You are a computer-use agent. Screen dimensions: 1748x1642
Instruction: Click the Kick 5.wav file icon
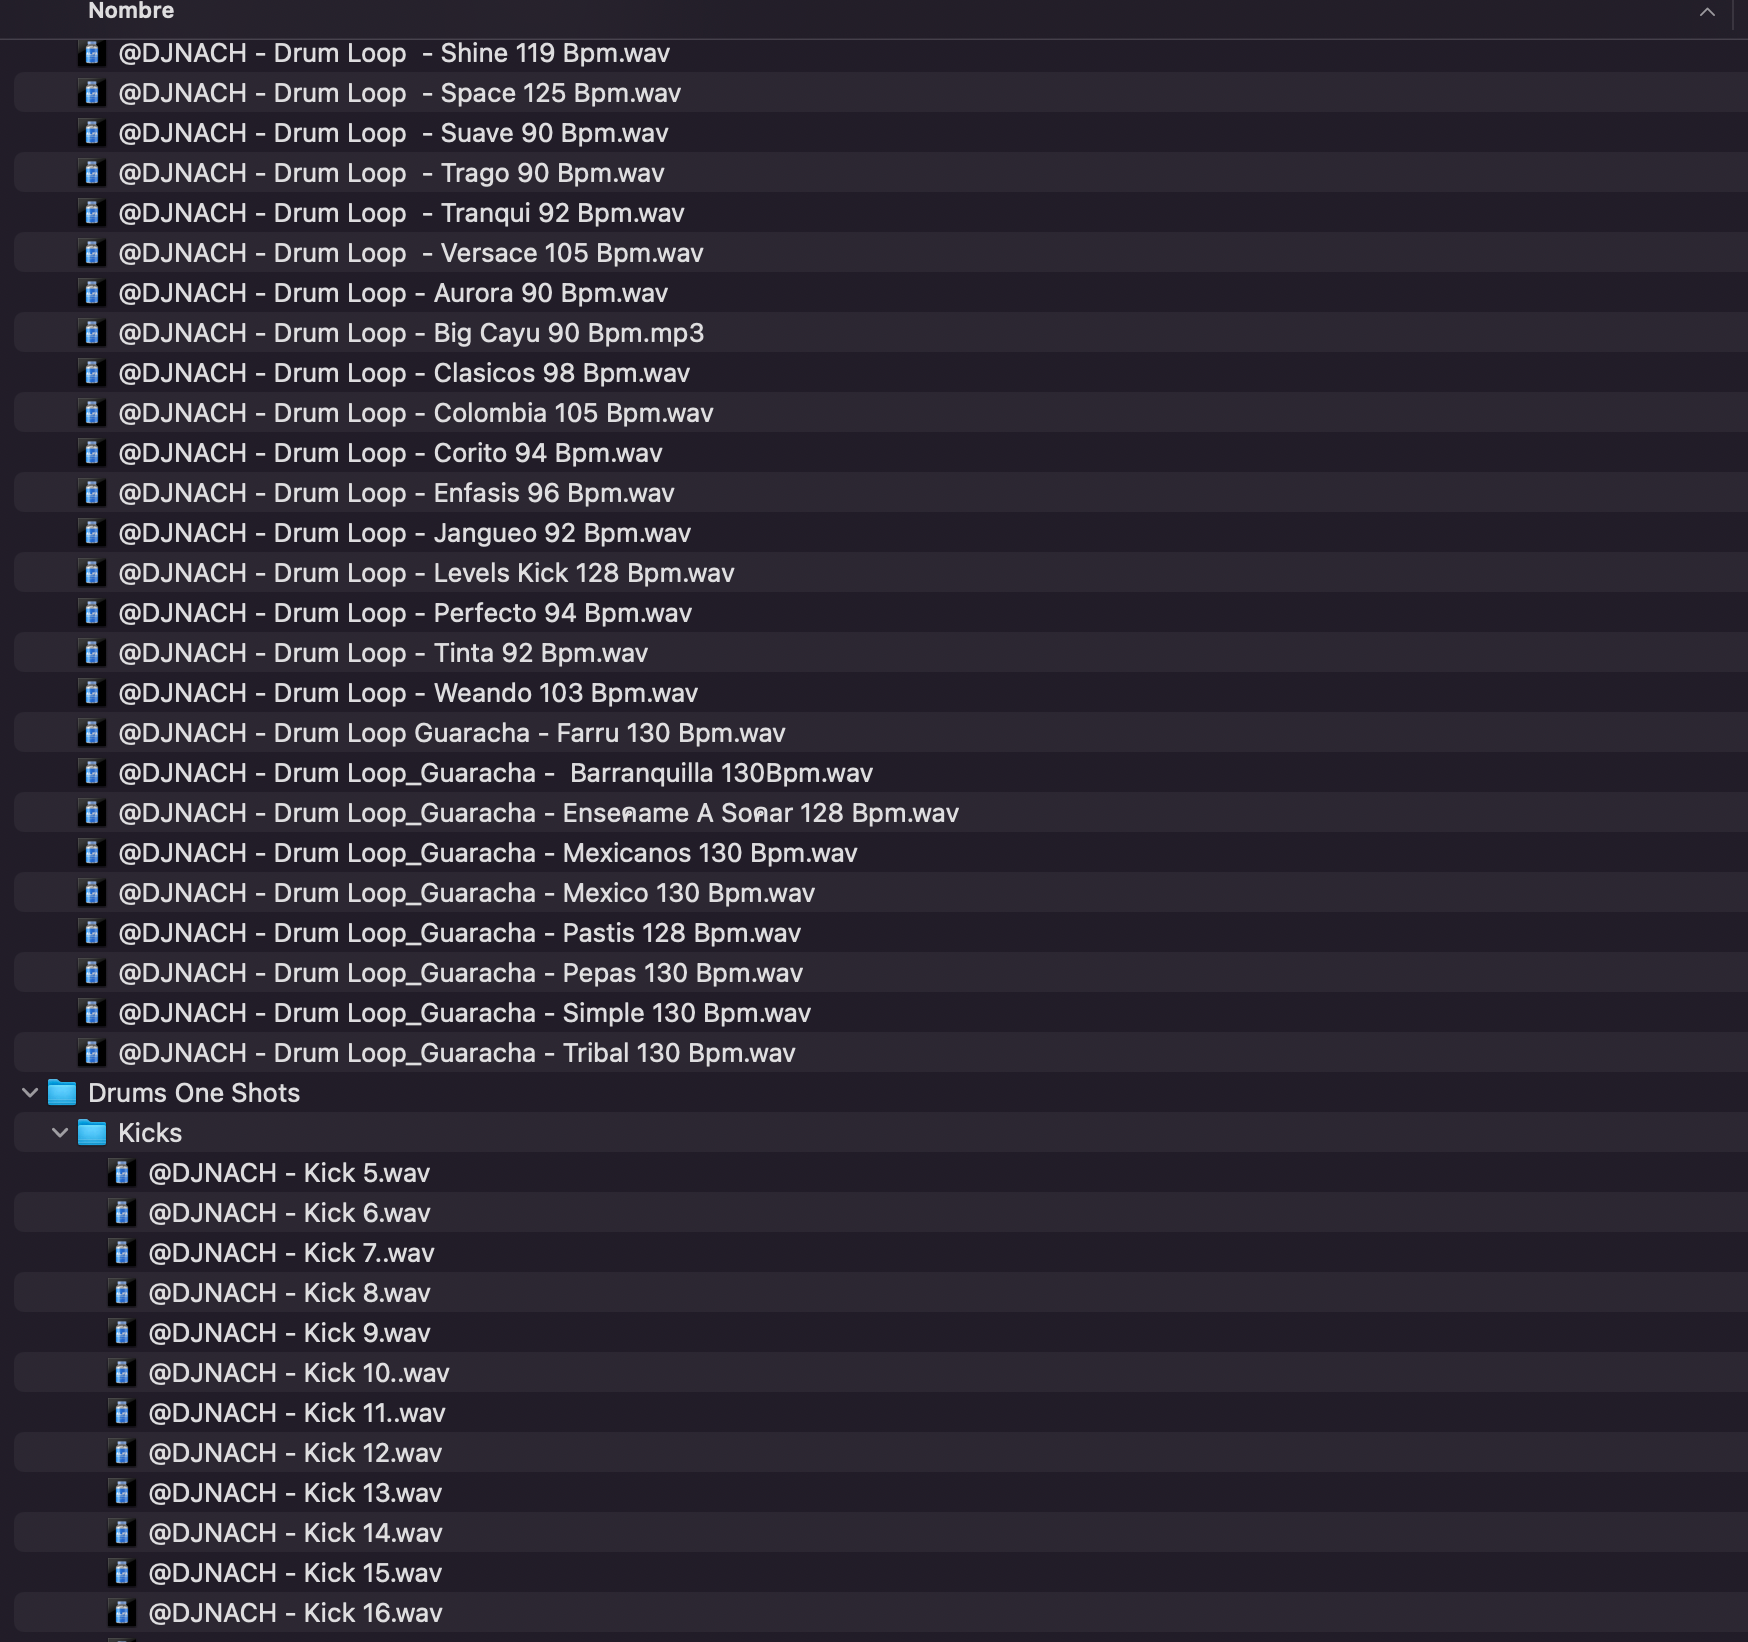[x=121, y=1173]
